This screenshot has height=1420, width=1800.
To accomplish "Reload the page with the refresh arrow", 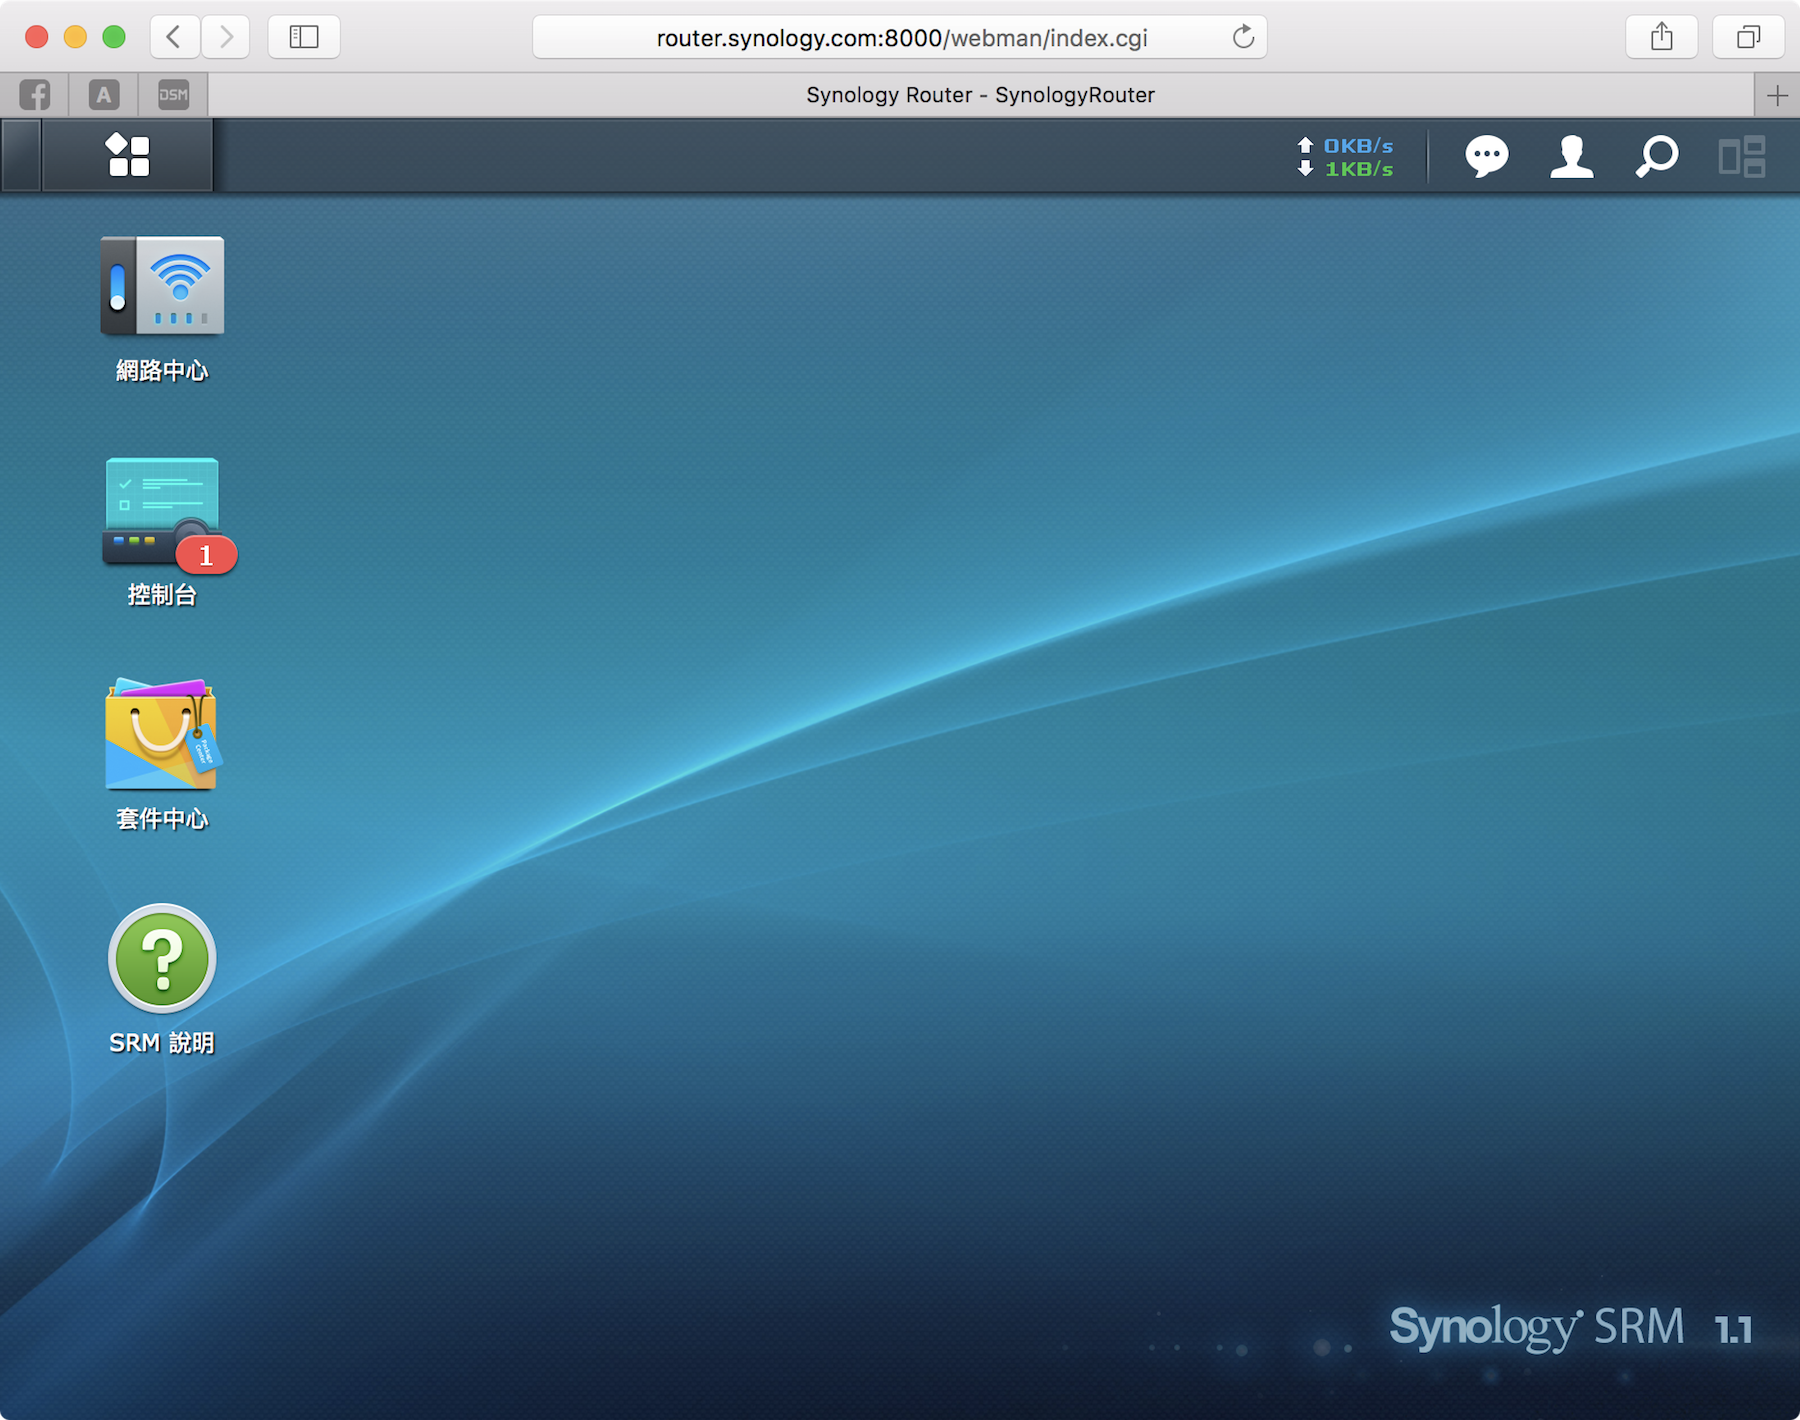I will click(1243, 38).
